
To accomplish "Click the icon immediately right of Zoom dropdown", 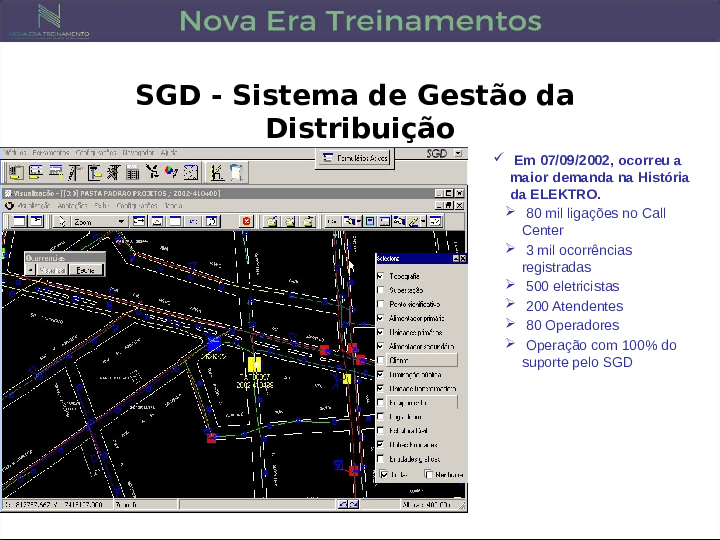I will (x=139, y=221).
